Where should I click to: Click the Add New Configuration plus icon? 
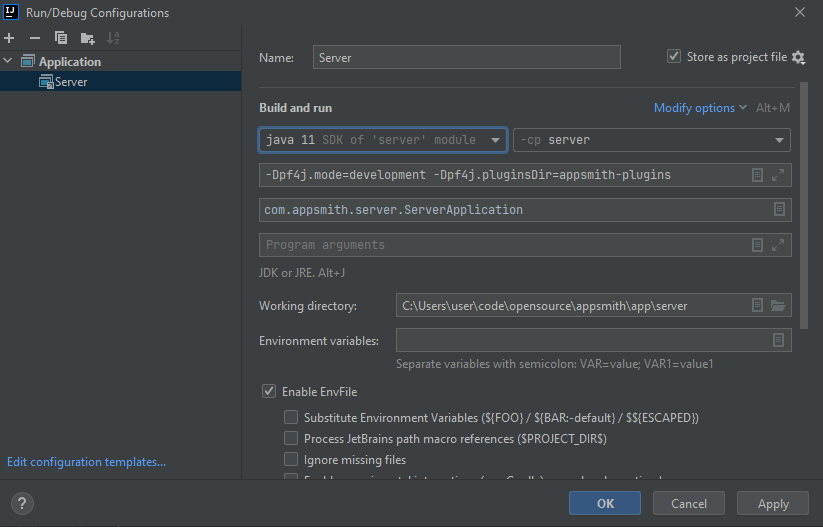(9, 38)
